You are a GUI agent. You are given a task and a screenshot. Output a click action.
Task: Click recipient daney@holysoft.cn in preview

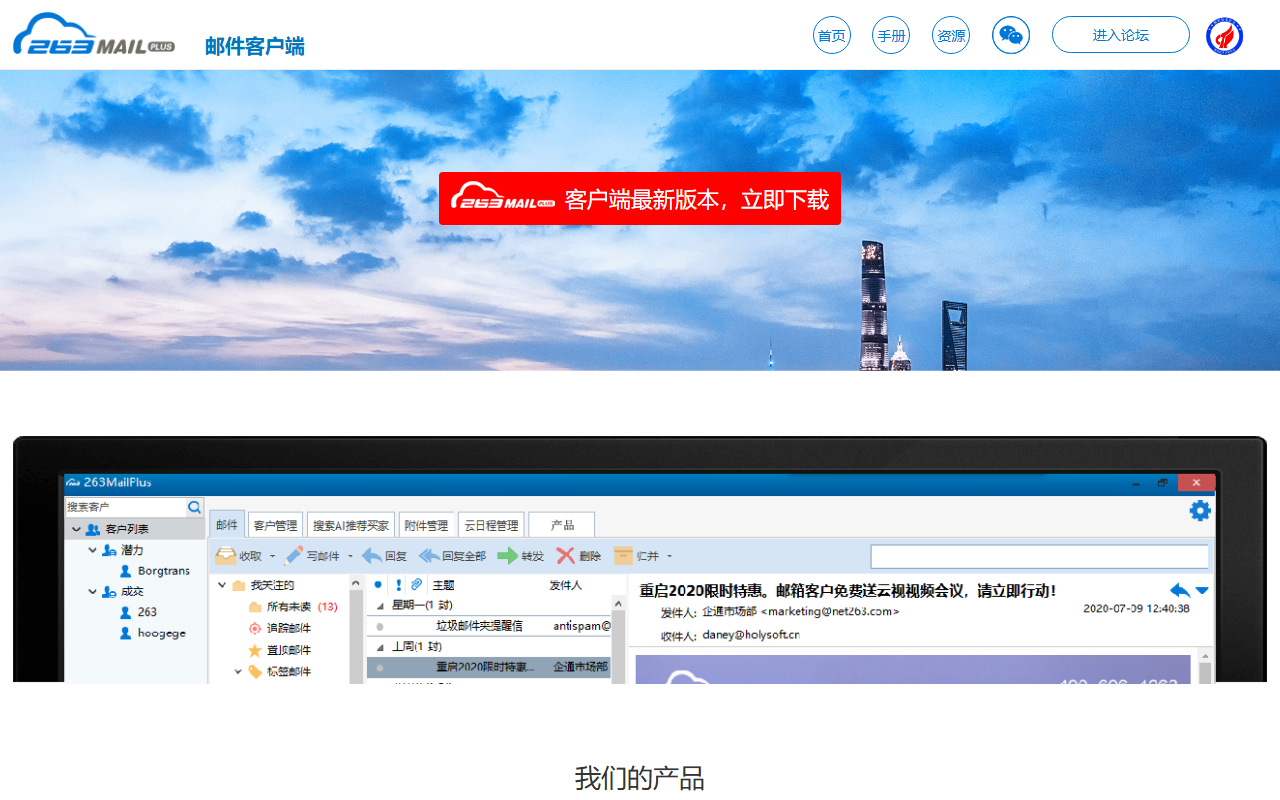pyautogui.click(x=751, y=635)
